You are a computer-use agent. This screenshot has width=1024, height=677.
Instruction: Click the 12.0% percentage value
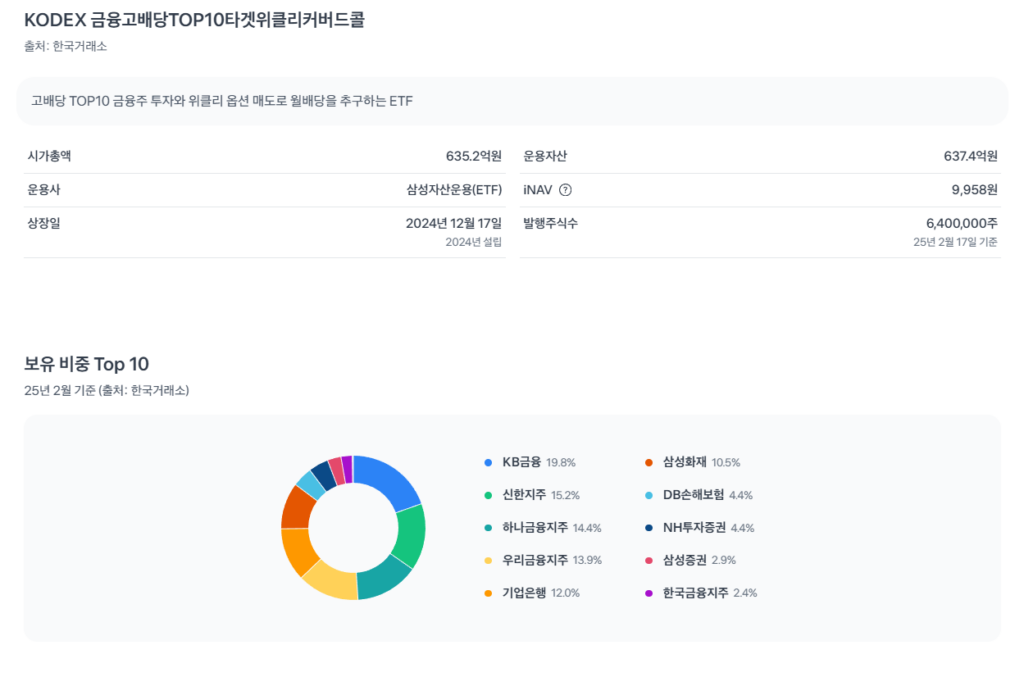tap(566, 593)
